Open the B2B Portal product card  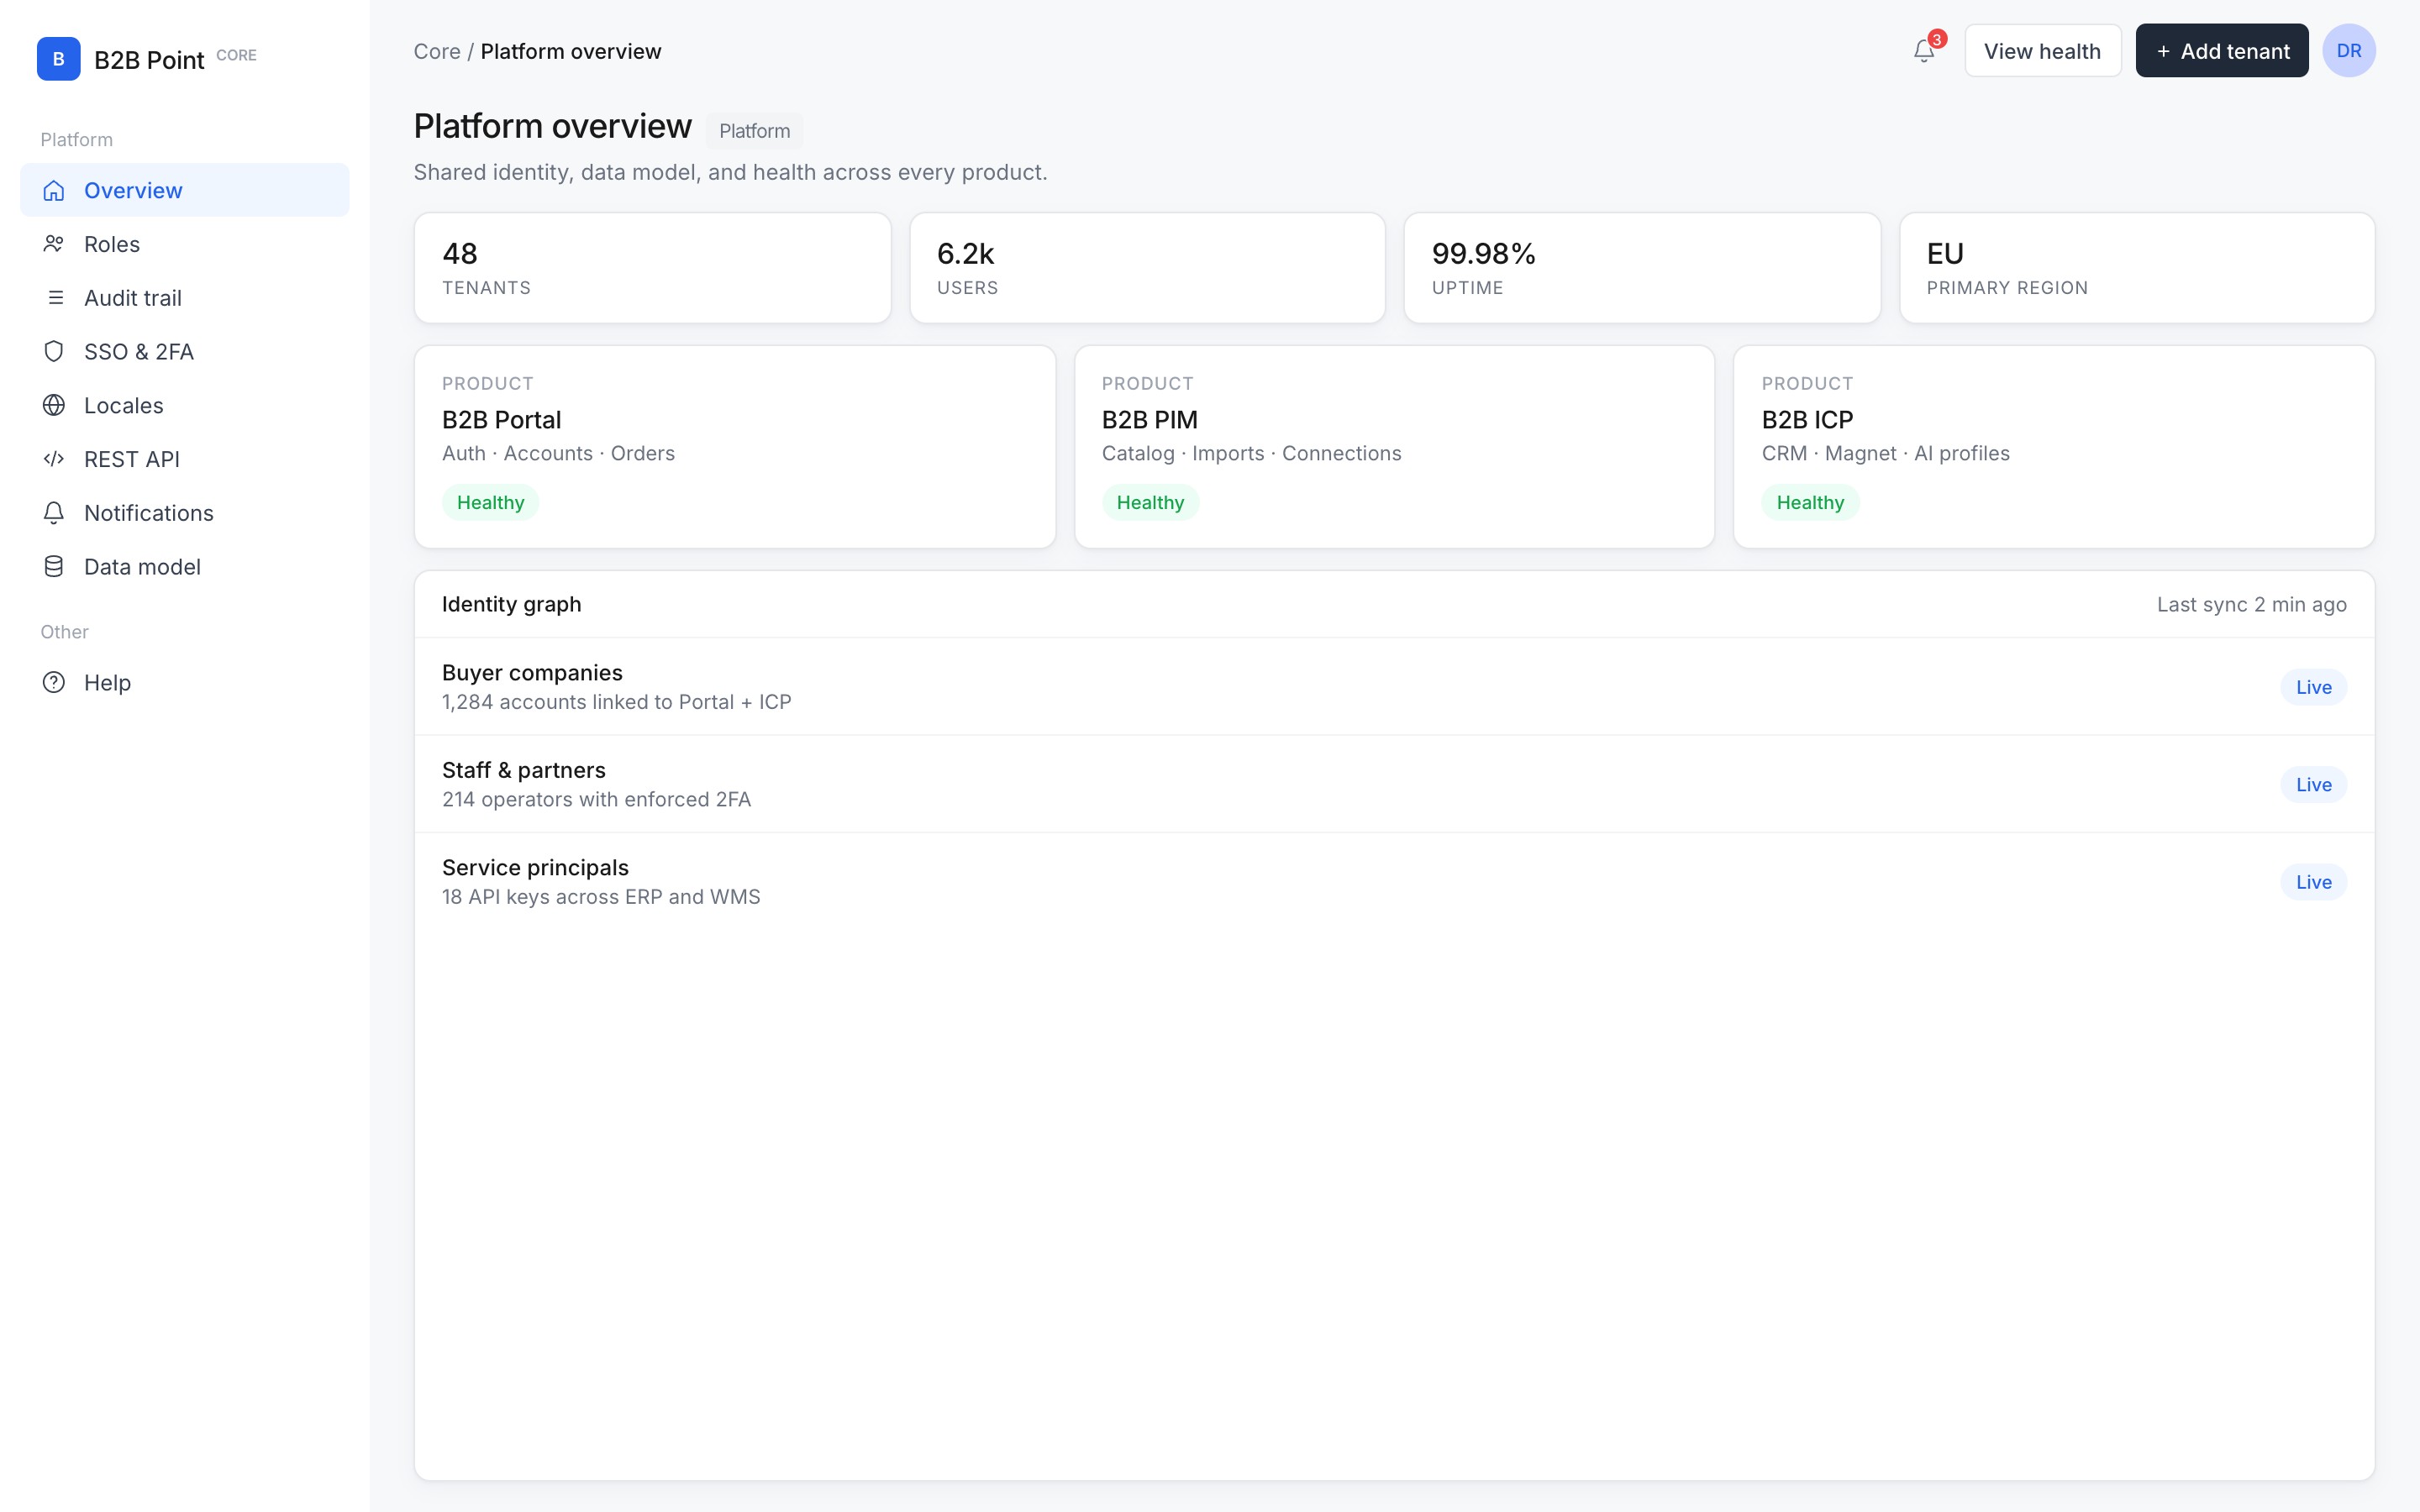click(735, 447)
